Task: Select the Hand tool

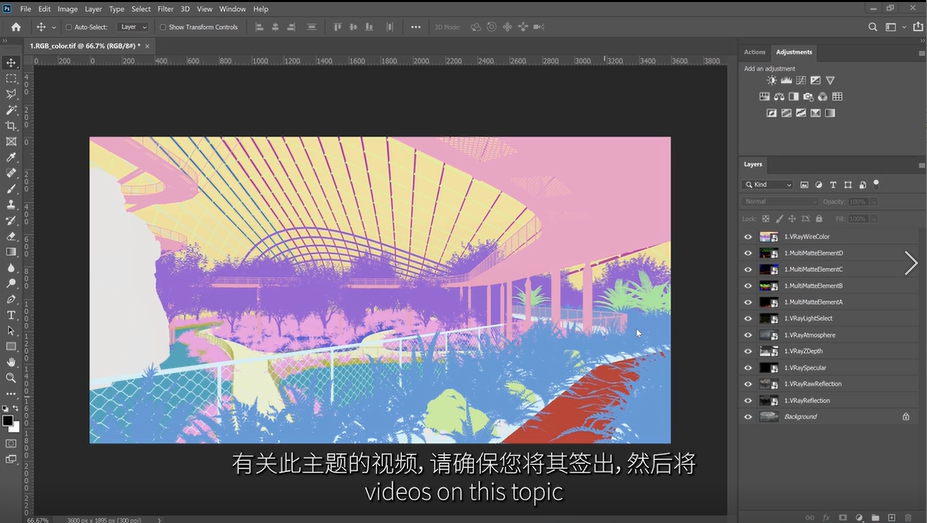Action: pos(11,362)
